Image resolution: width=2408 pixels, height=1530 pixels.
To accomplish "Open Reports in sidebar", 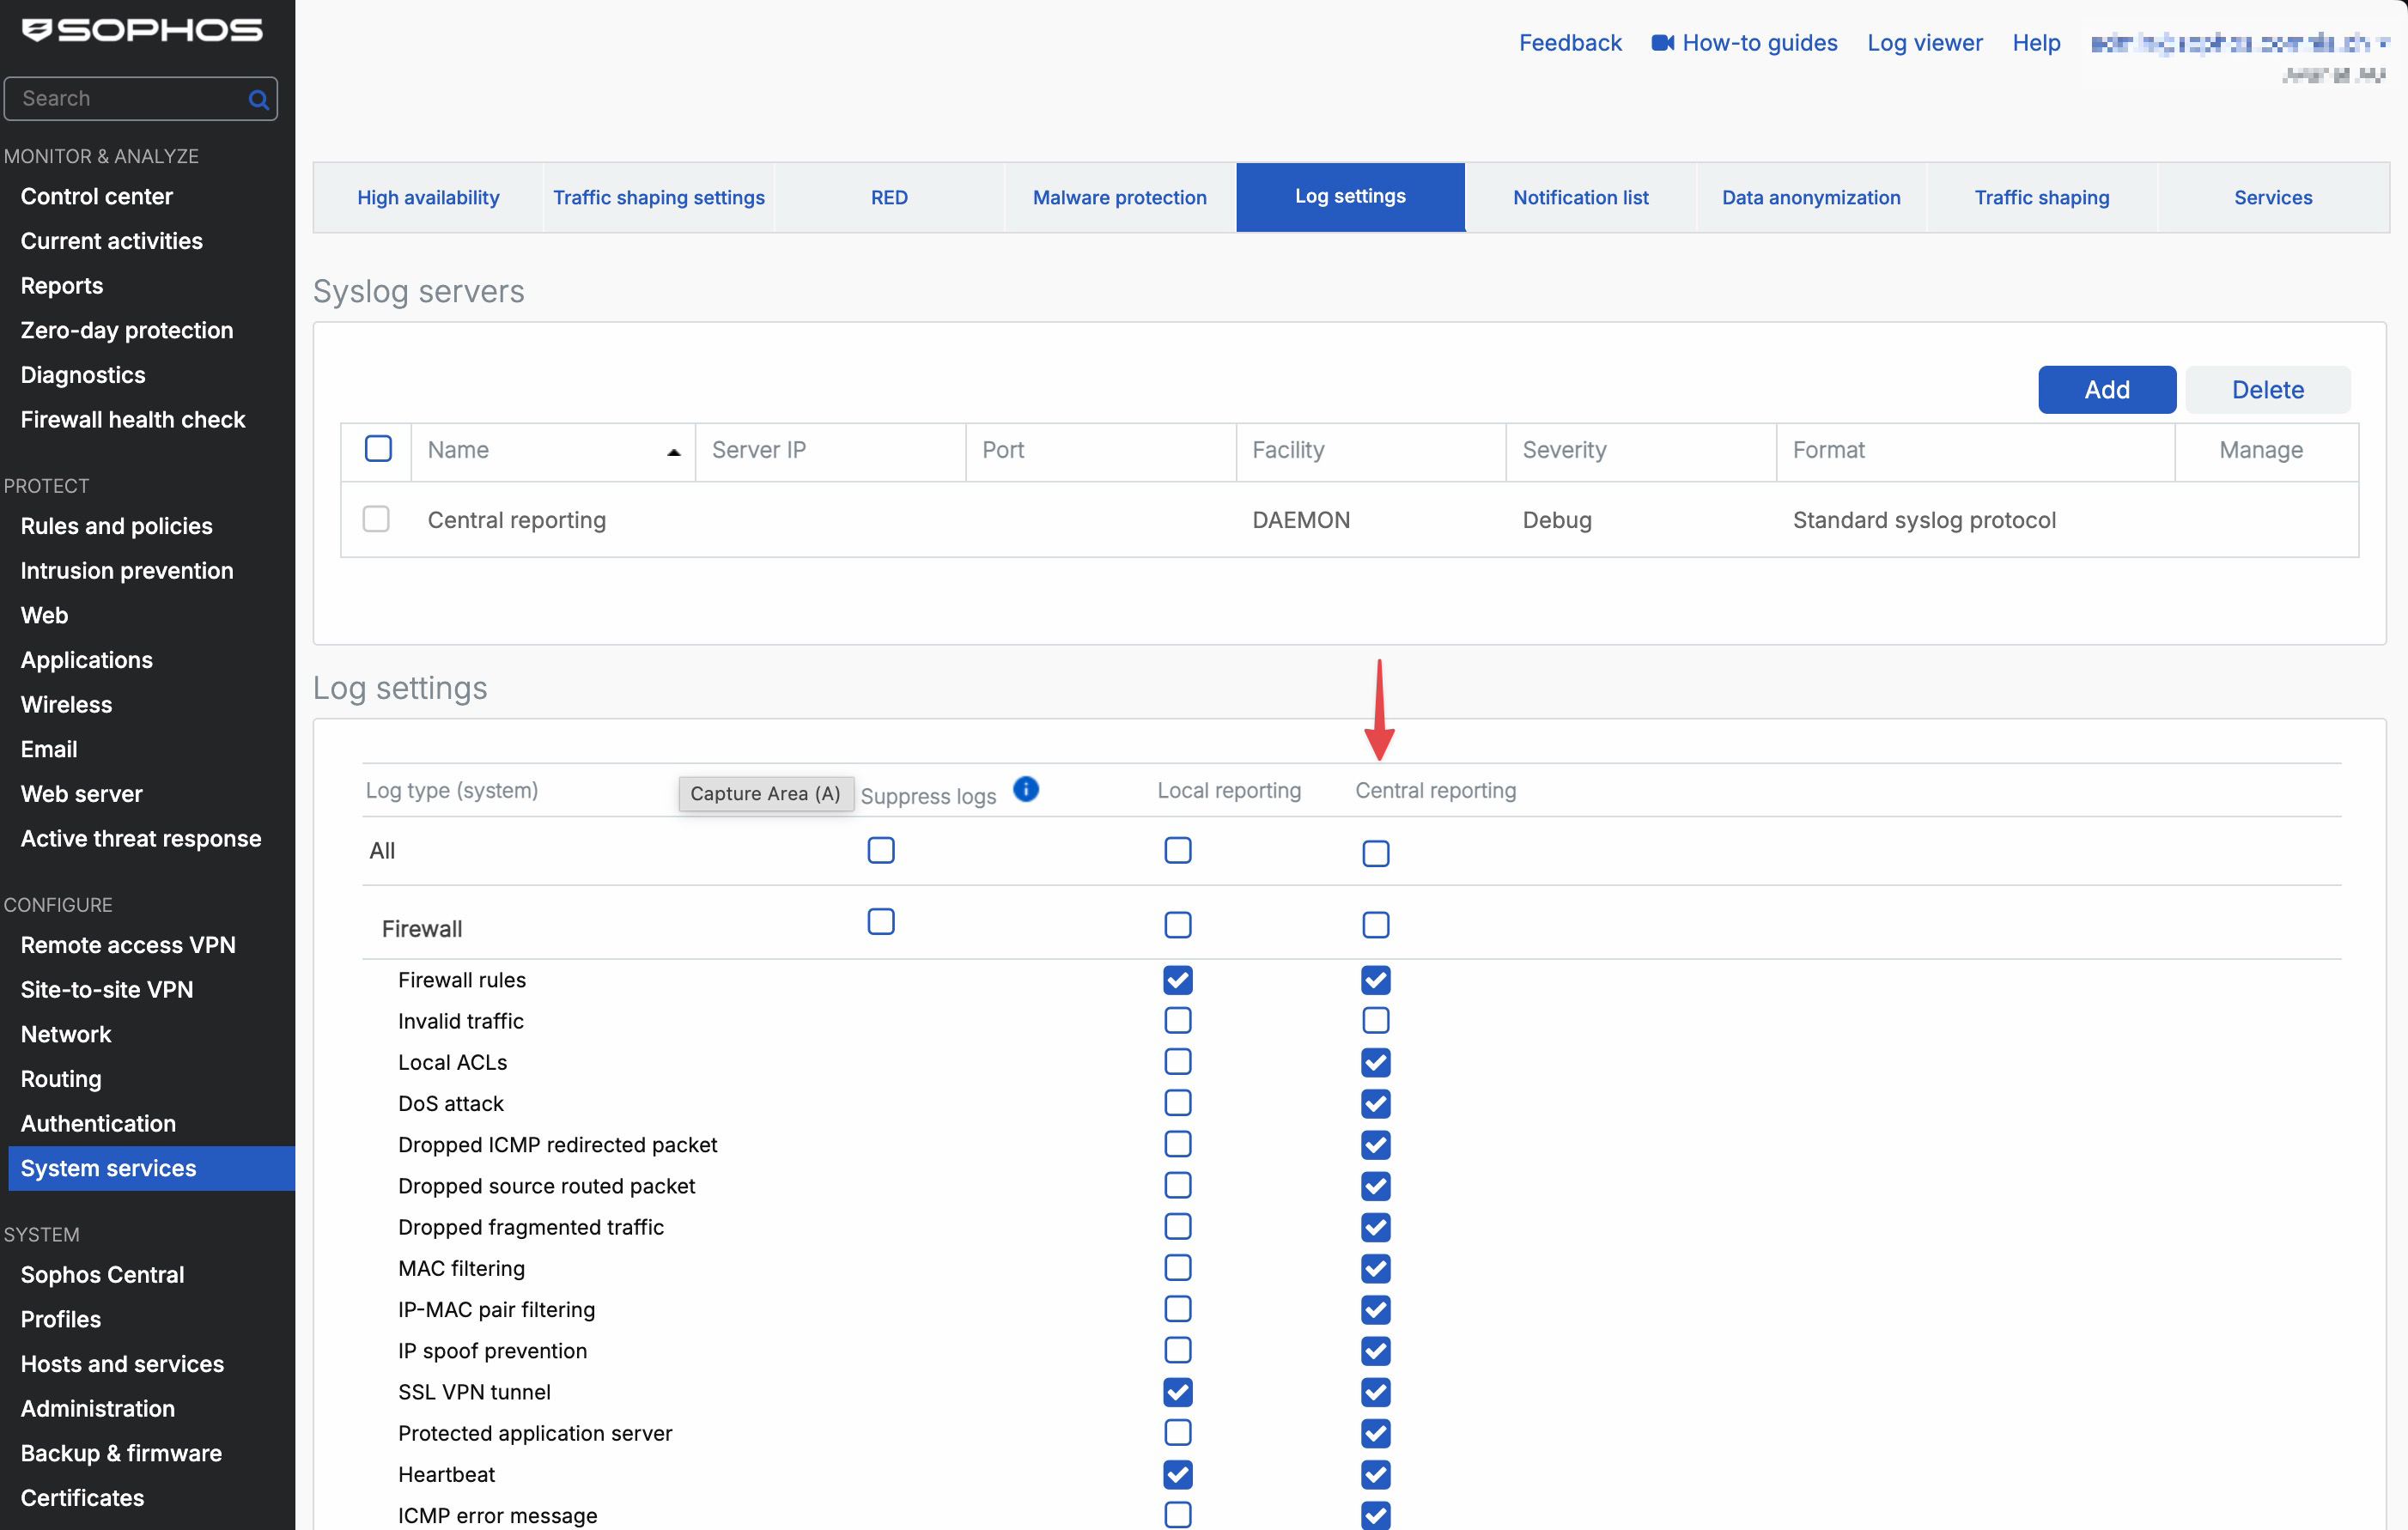I will point(62,285).
